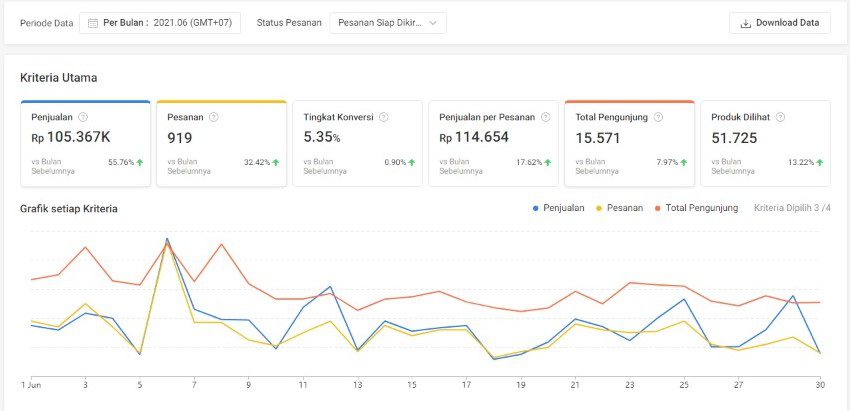Click the blue line peak on June 12
The image size is (850, 411).
click(x=330, y=286)
